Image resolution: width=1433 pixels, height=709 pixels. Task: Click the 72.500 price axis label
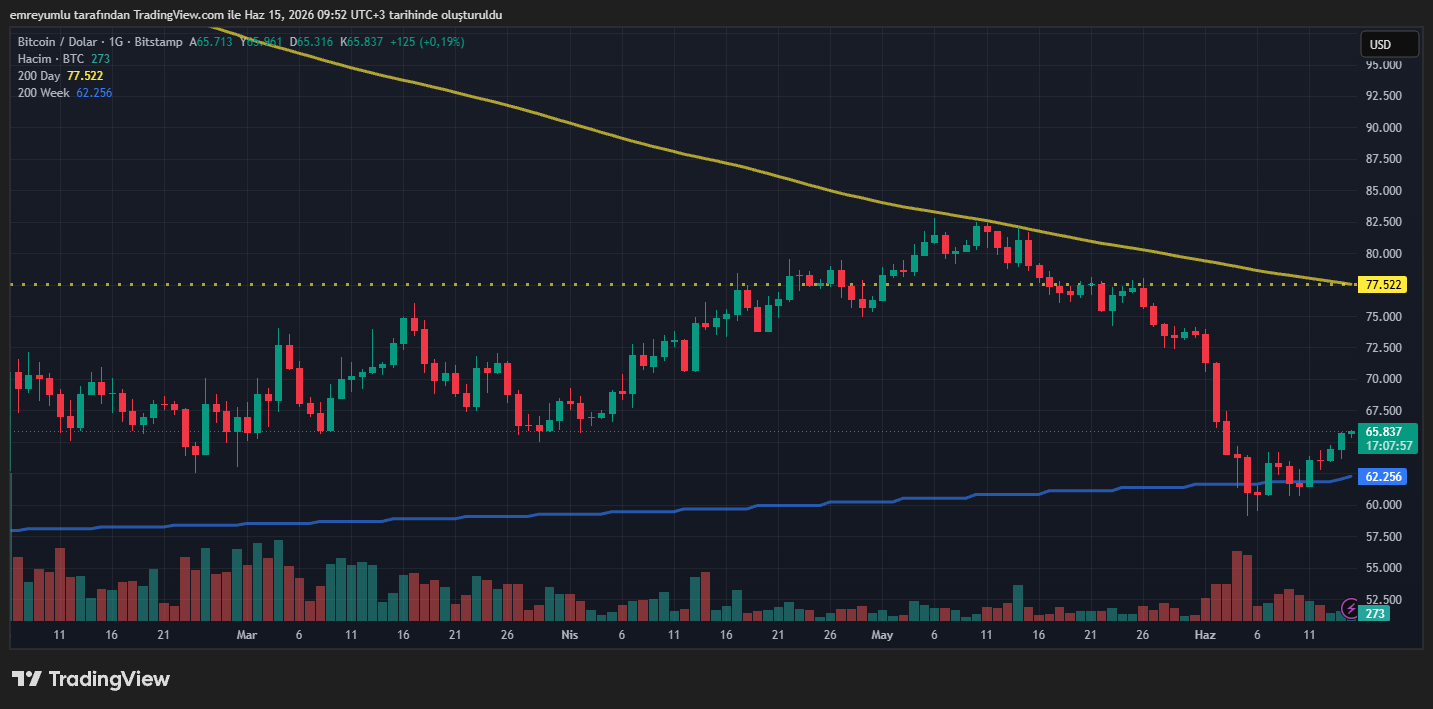1383,348
